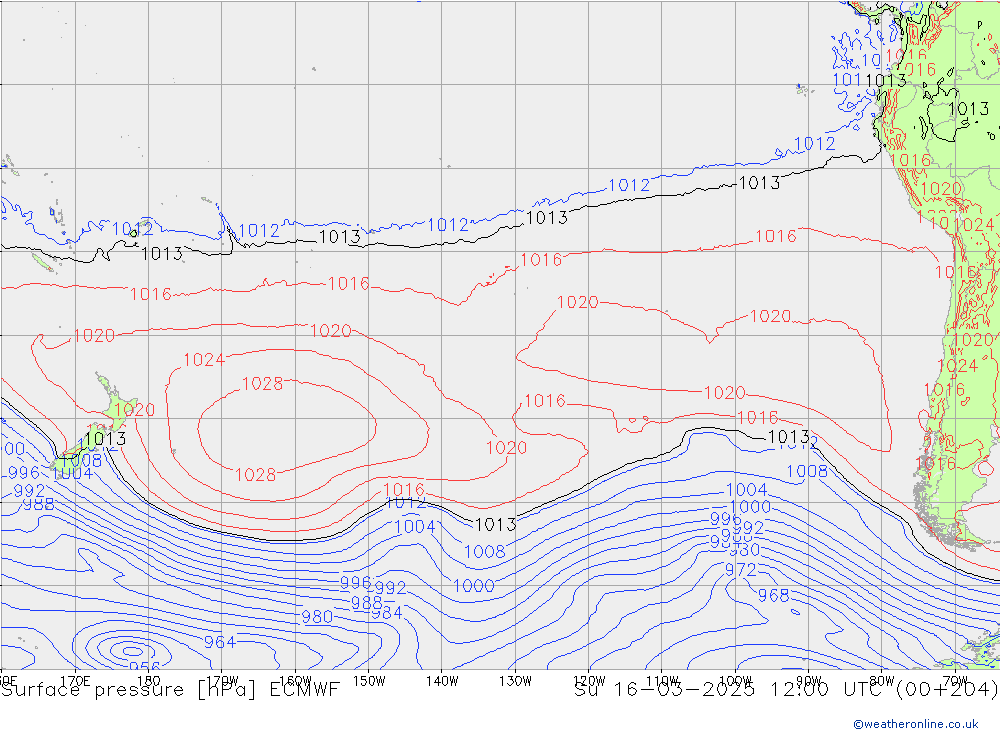The image size is (1000, 733).
Task: Click the 70W longitude axis label
Action: coord(955,681)
